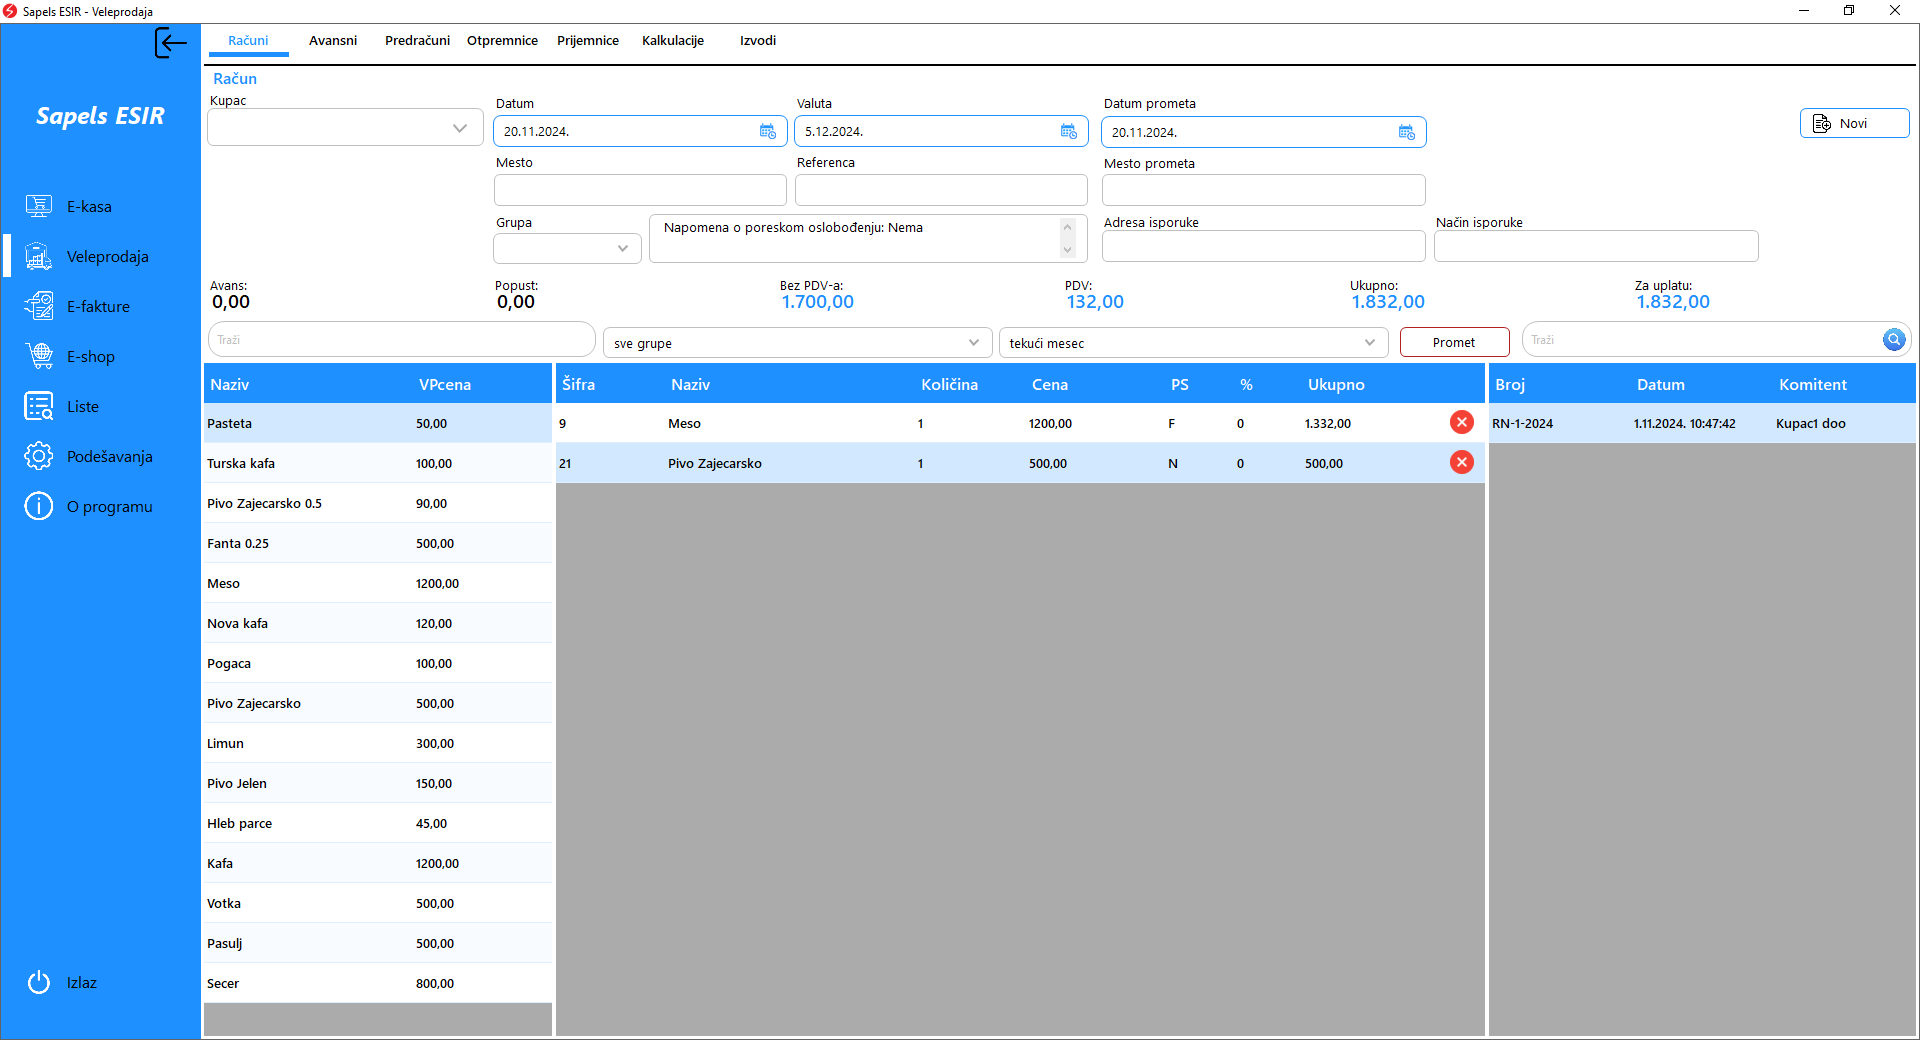Open the Kalkulacije tab

pyautogui.click(x=673, y=41)
